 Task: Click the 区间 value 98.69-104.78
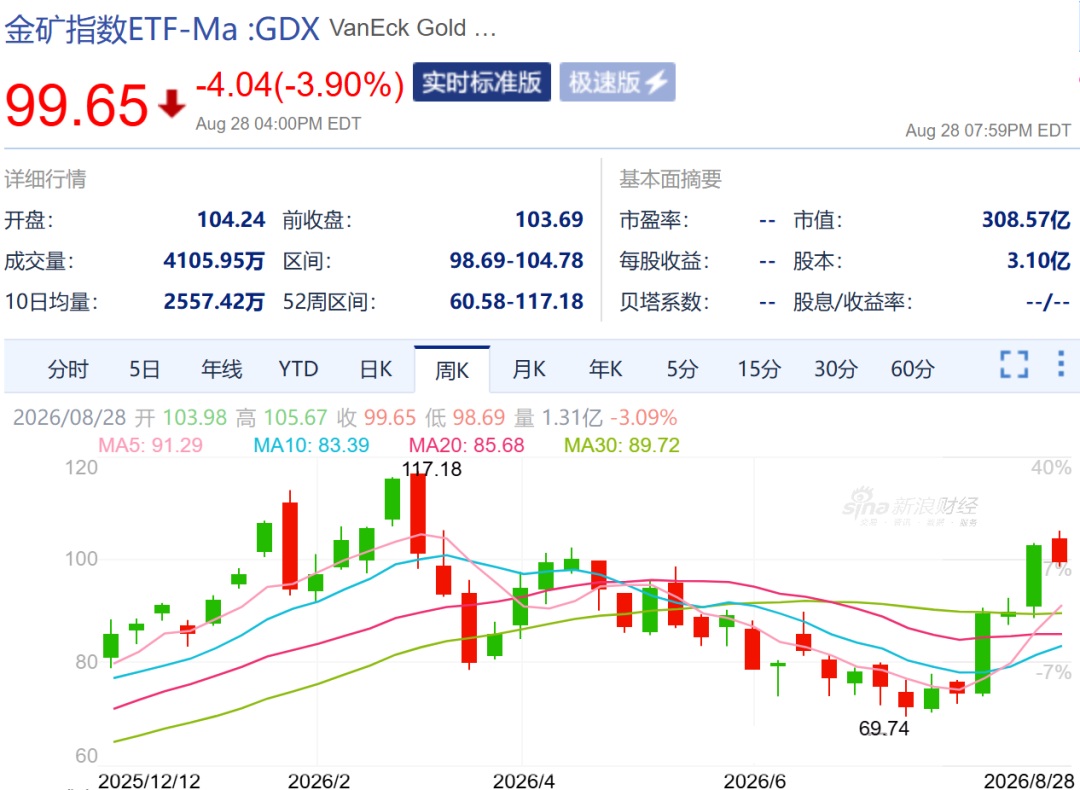pos(517,260)
